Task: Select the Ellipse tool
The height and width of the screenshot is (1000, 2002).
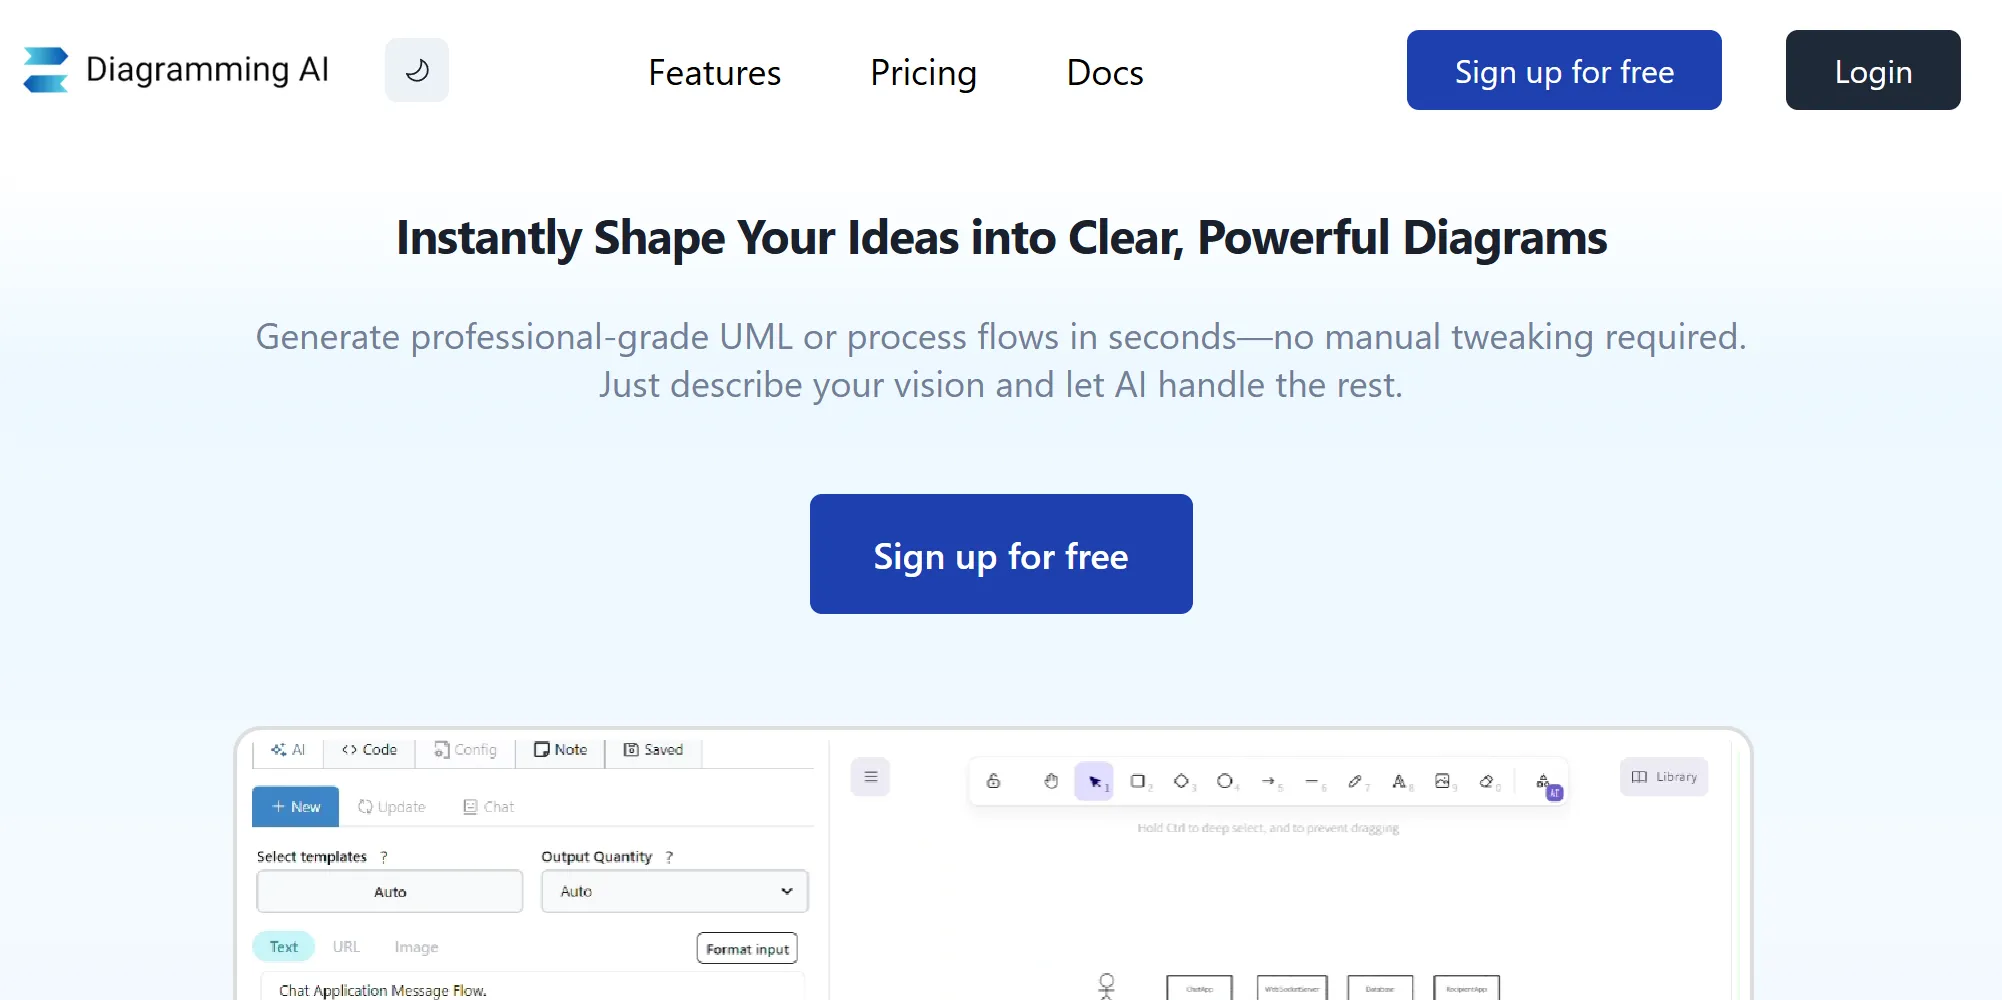Action: point(1225,781)
